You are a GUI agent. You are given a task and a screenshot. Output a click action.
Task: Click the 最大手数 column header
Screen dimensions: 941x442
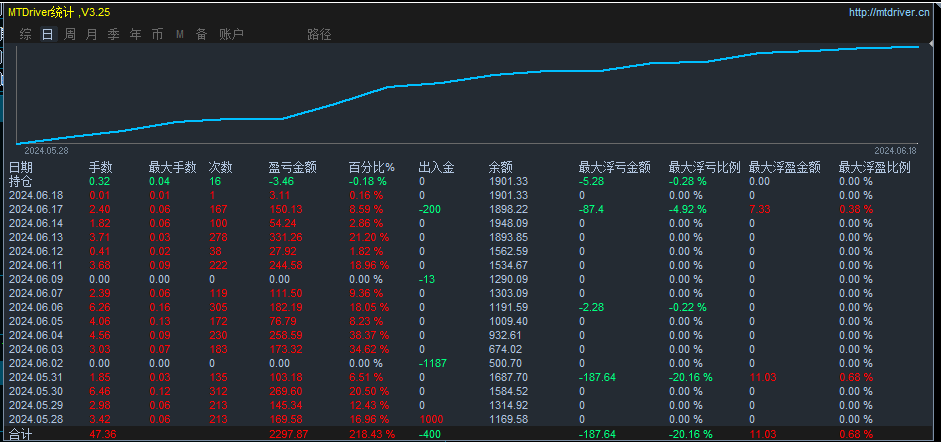173,167
